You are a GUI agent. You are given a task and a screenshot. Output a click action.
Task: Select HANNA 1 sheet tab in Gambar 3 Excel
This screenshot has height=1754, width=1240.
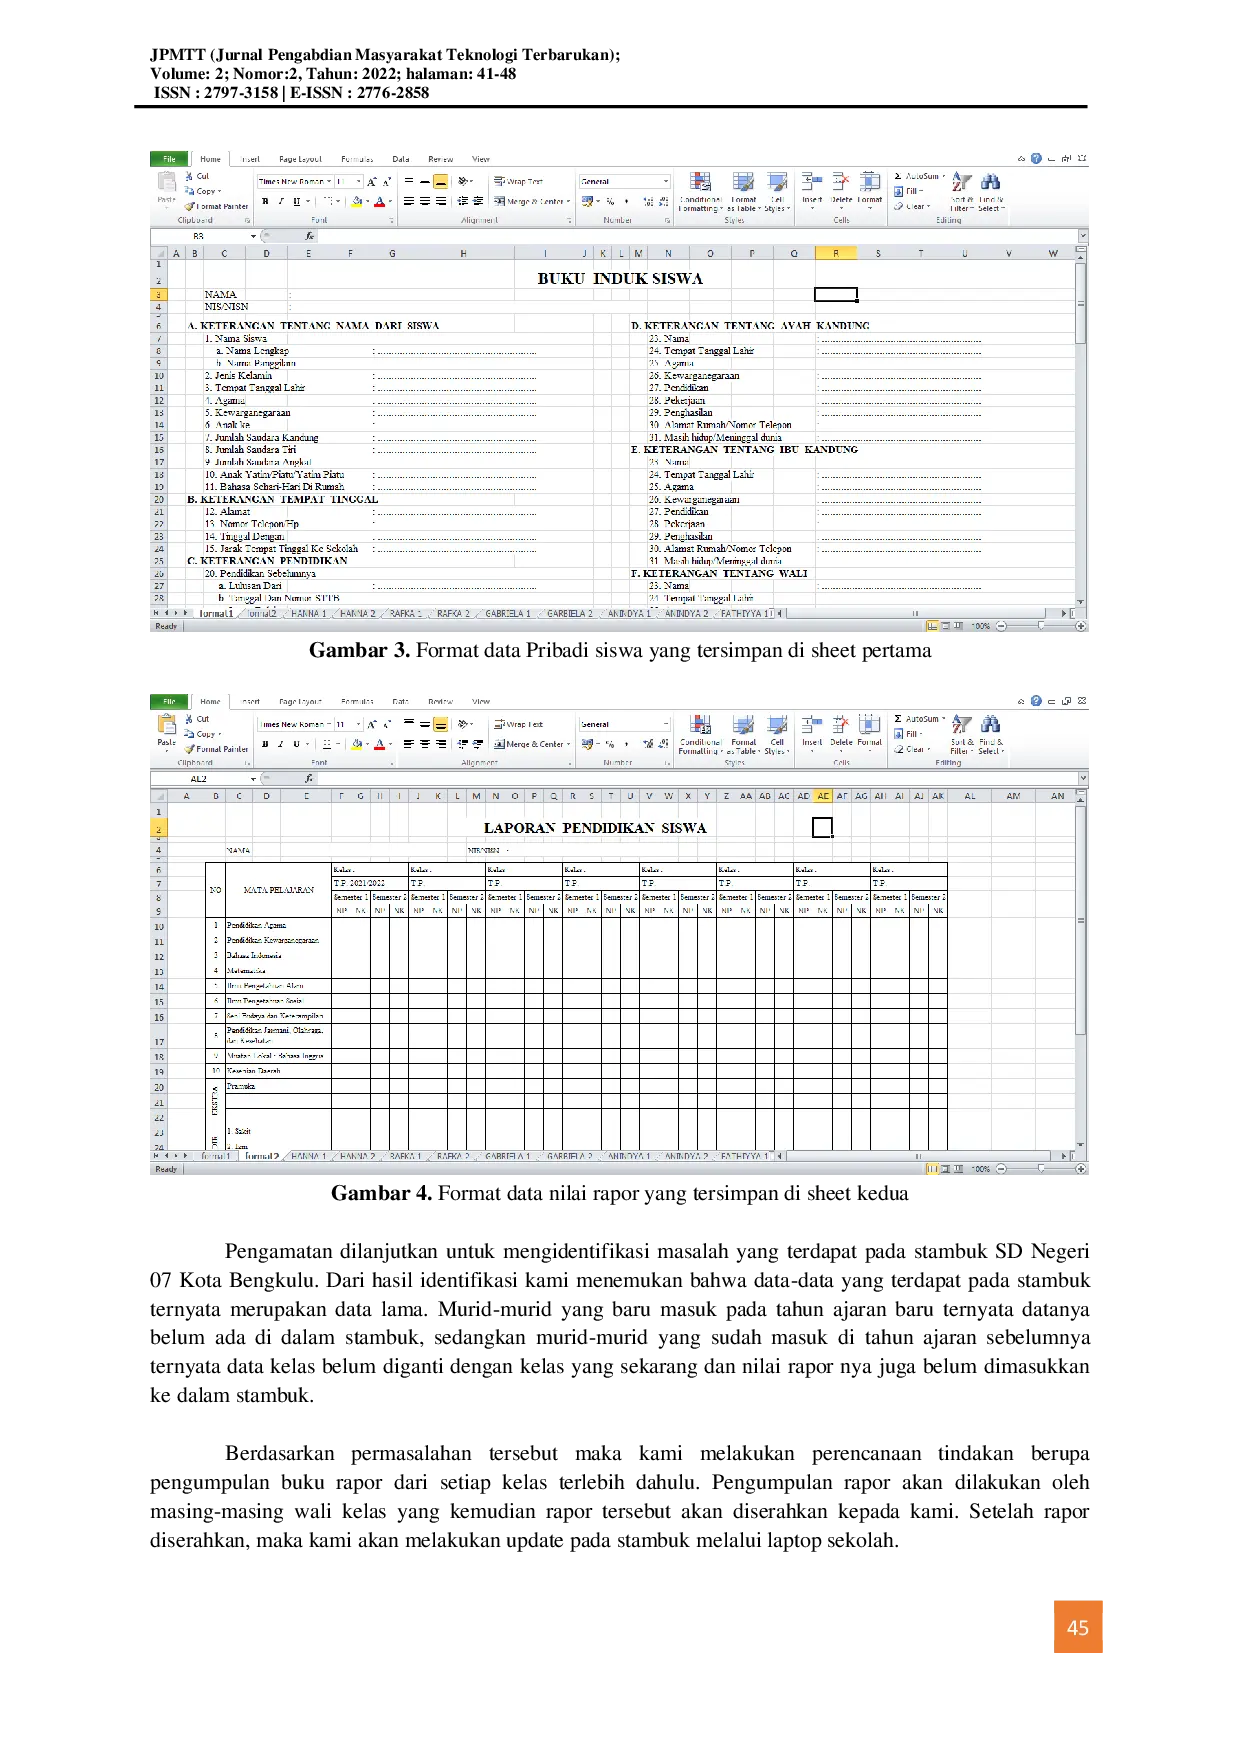click(308, 613)
